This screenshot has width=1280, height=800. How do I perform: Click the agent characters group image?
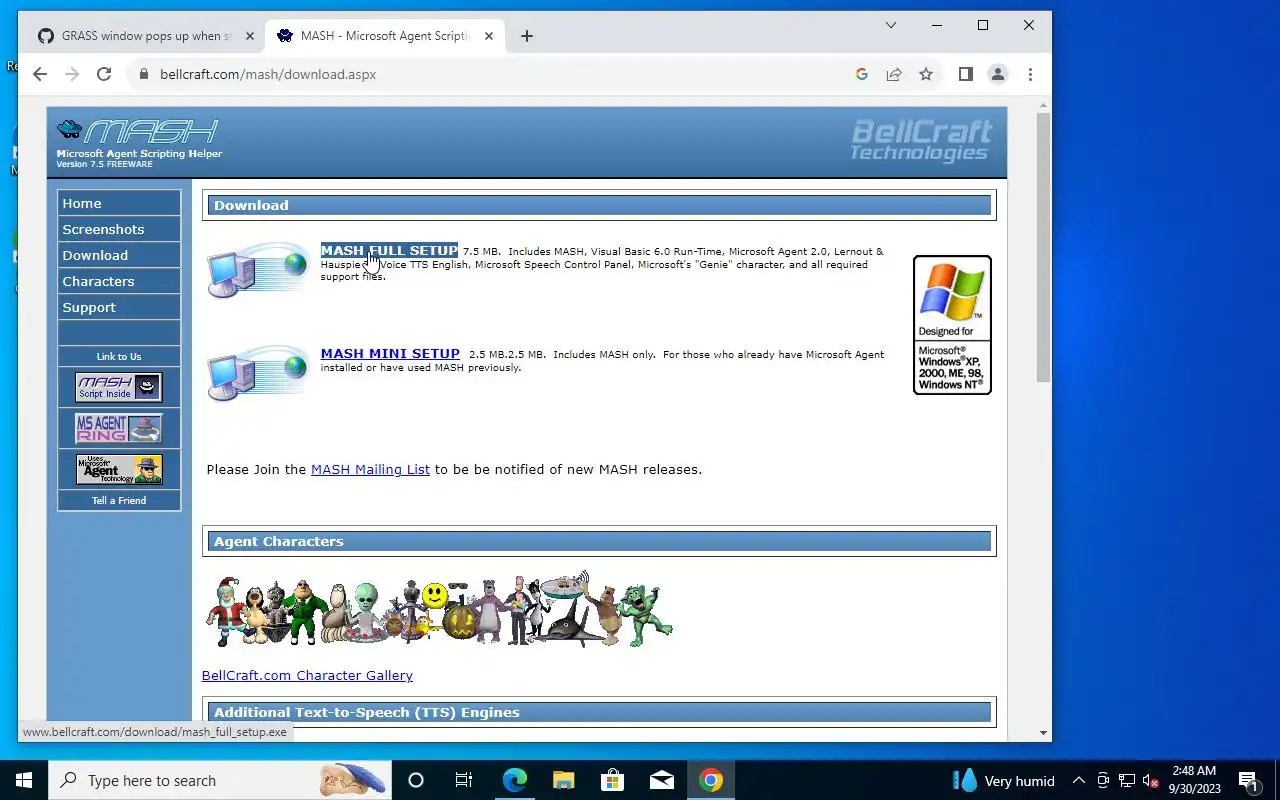tap(439, 611)
